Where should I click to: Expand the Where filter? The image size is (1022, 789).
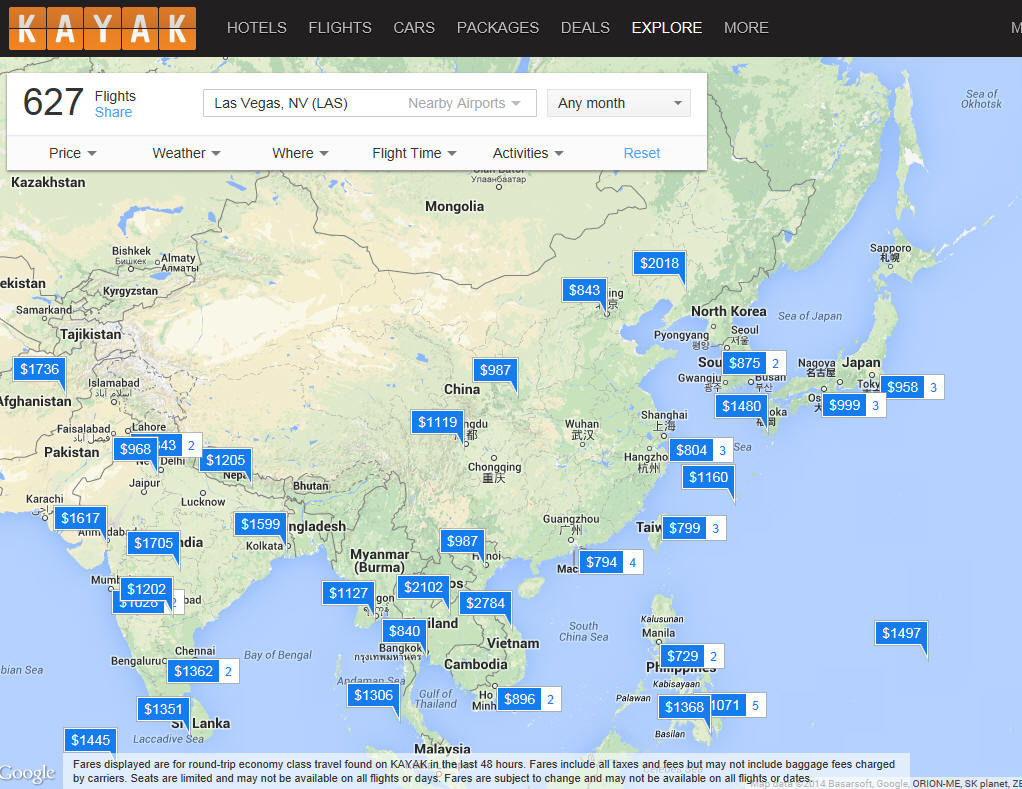(x=300, y=153)
